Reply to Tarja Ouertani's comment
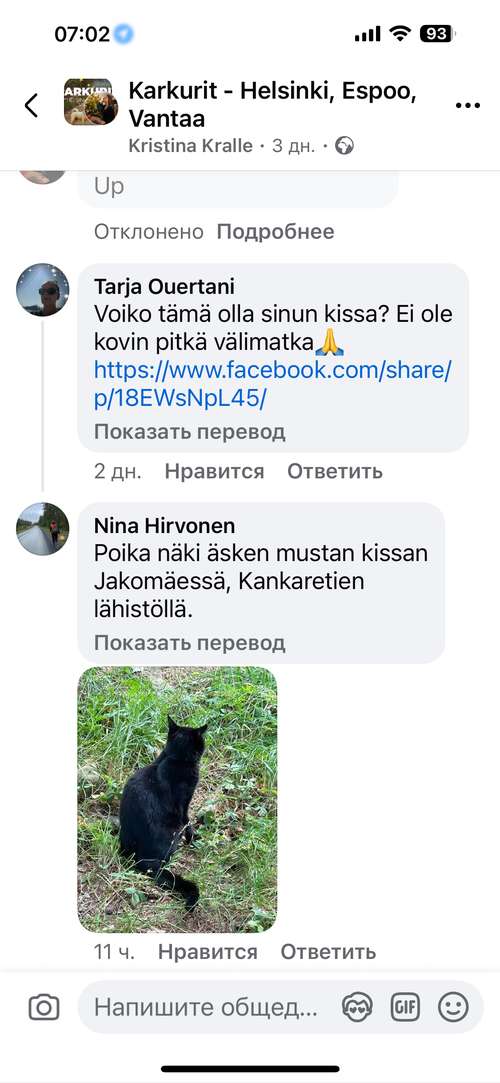 coord(335,471)
